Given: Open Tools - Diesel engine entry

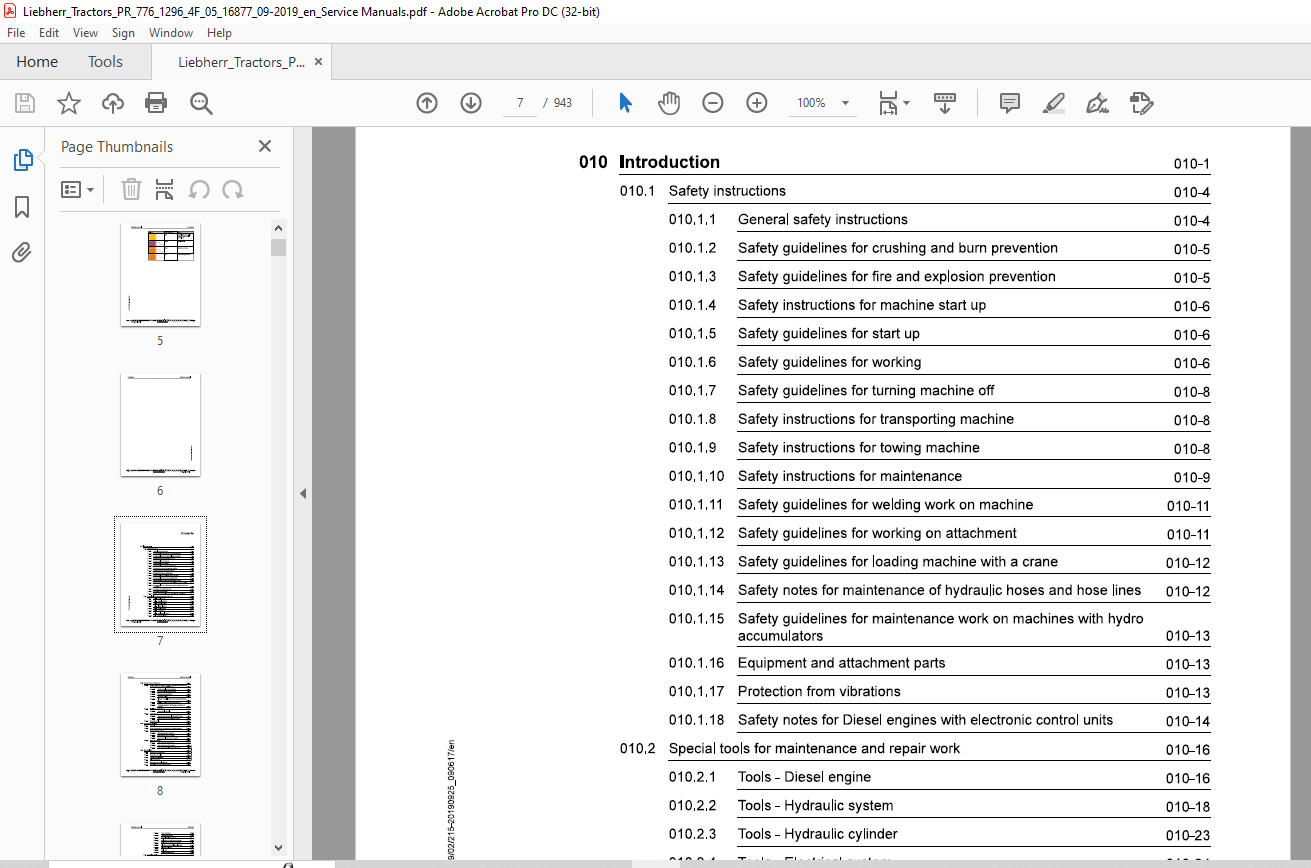Looking at the screenshot, I should pos(804,777).
